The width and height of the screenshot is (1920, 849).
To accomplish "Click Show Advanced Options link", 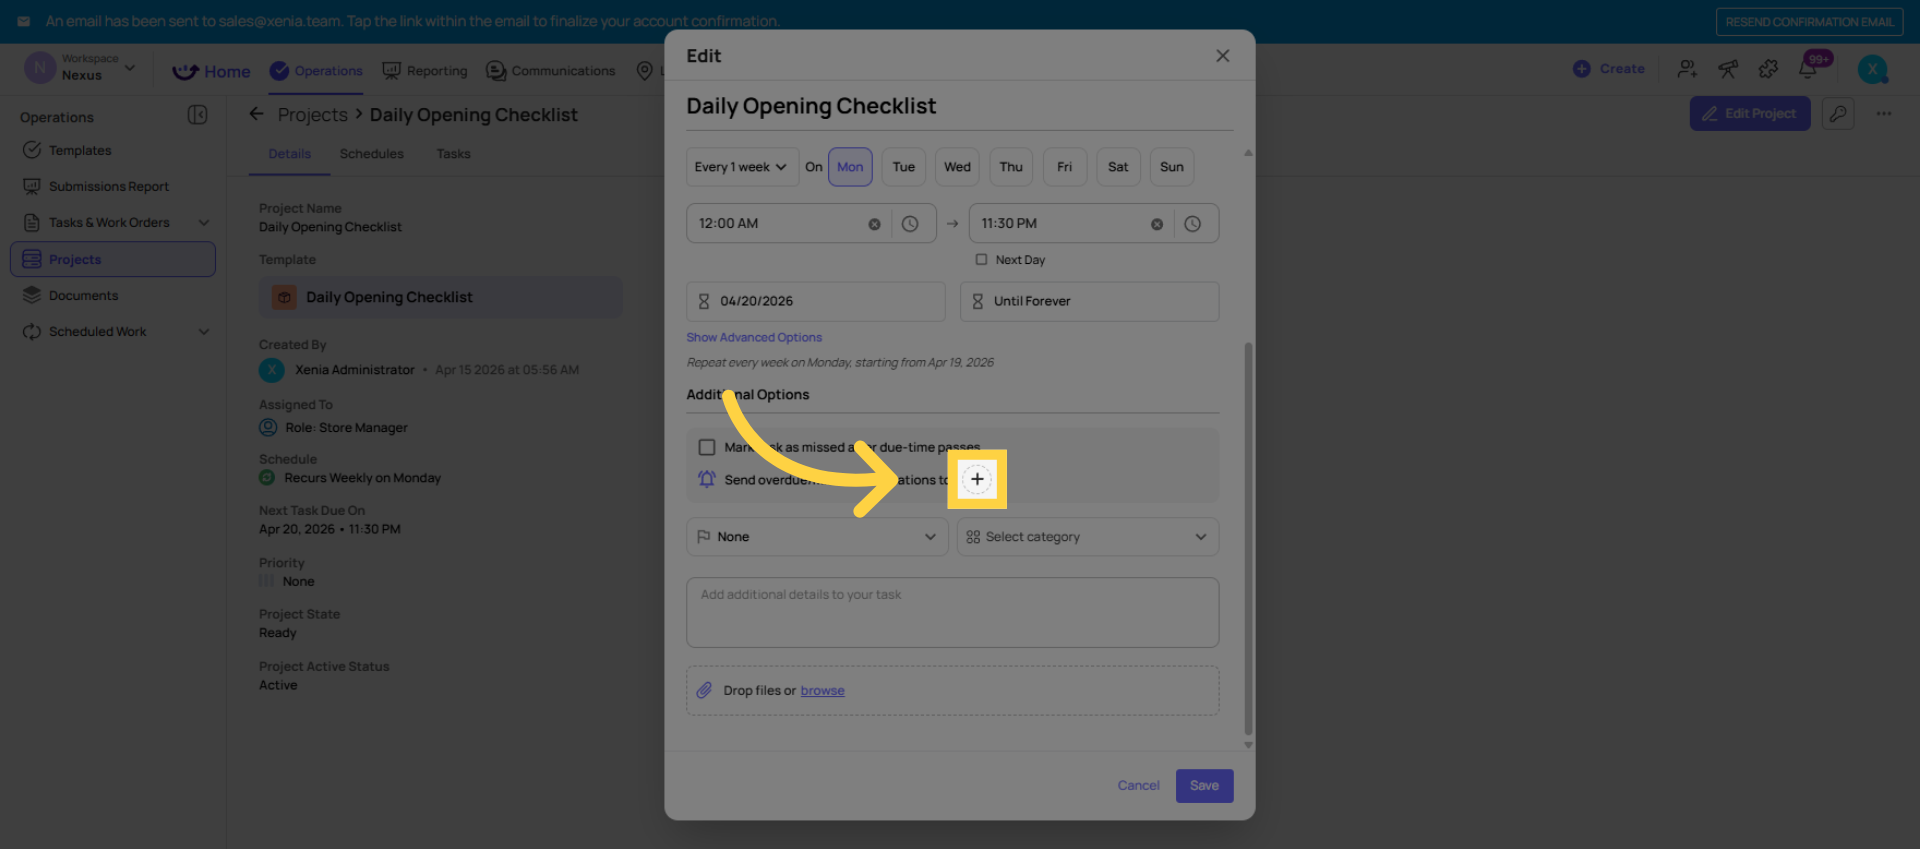I will click(754, 338).
